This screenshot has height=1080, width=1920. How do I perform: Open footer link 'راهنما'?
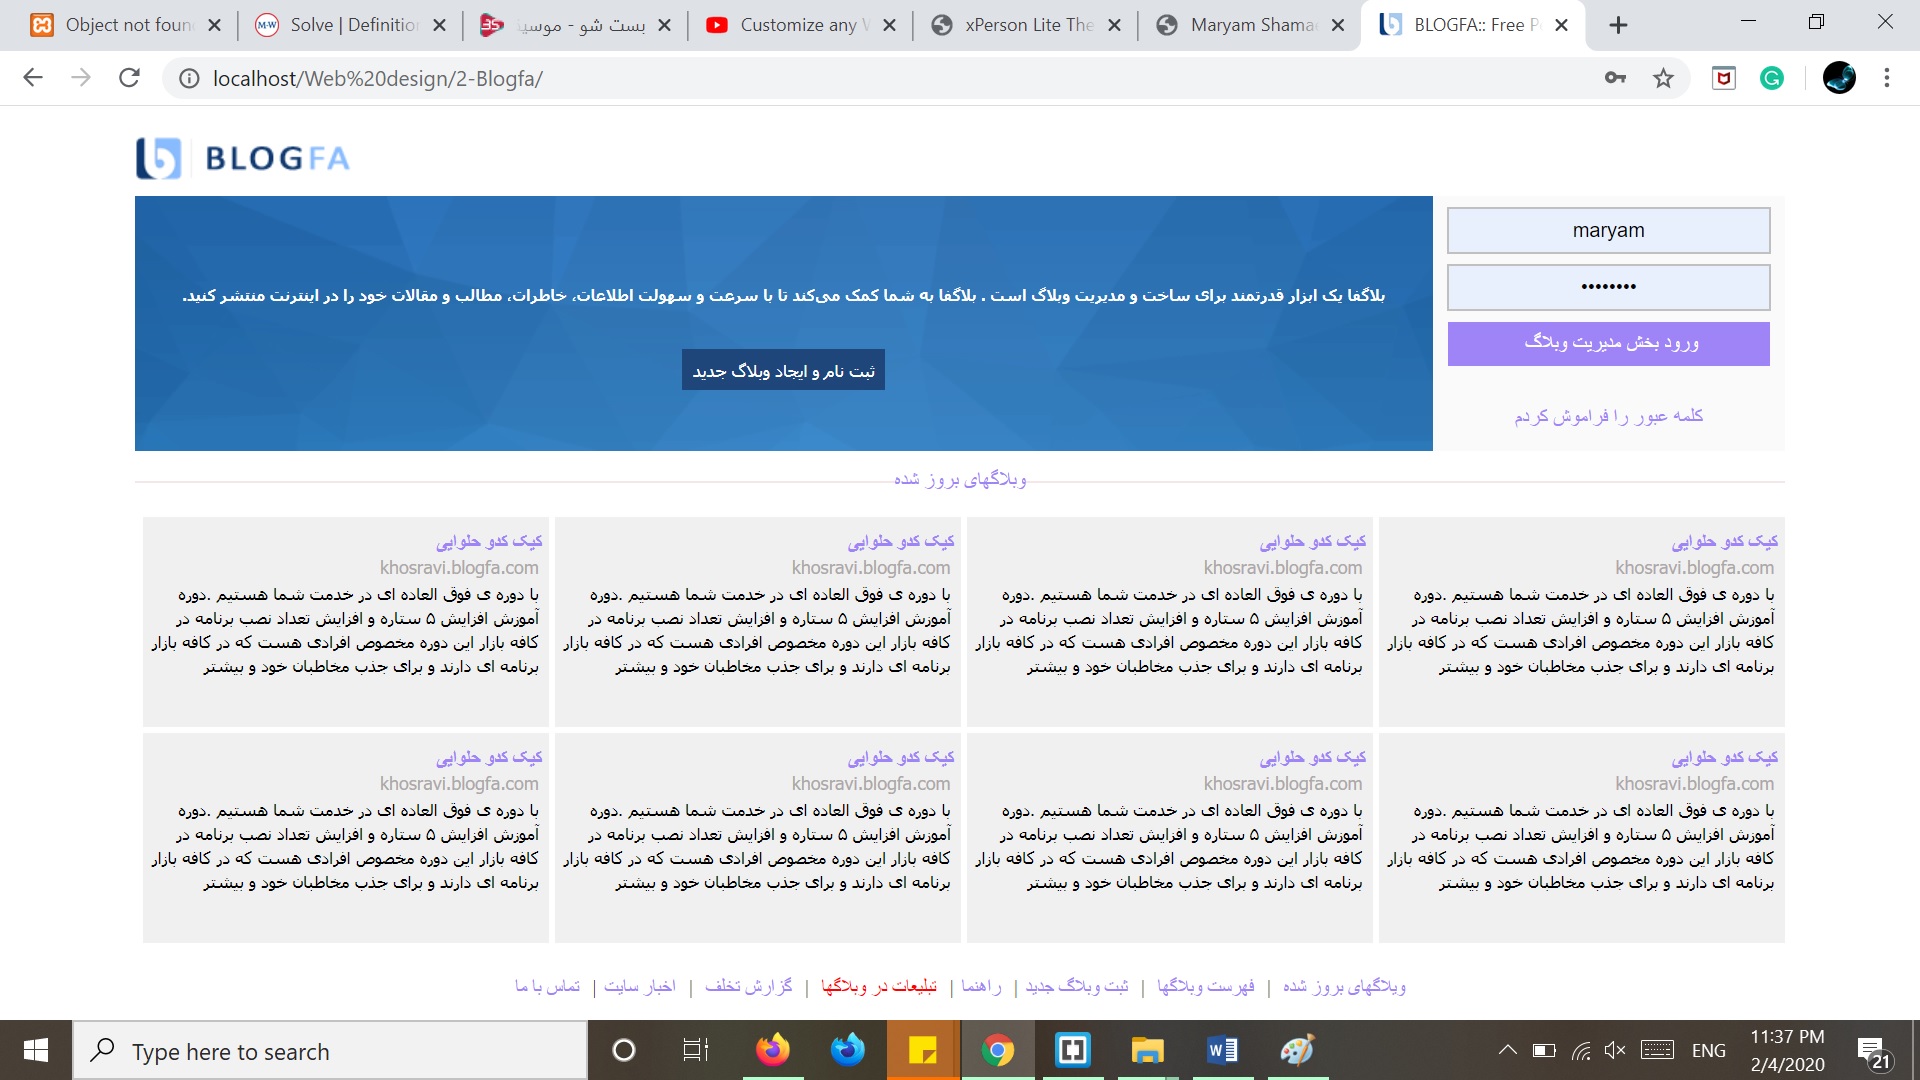[x=981, y=986]
